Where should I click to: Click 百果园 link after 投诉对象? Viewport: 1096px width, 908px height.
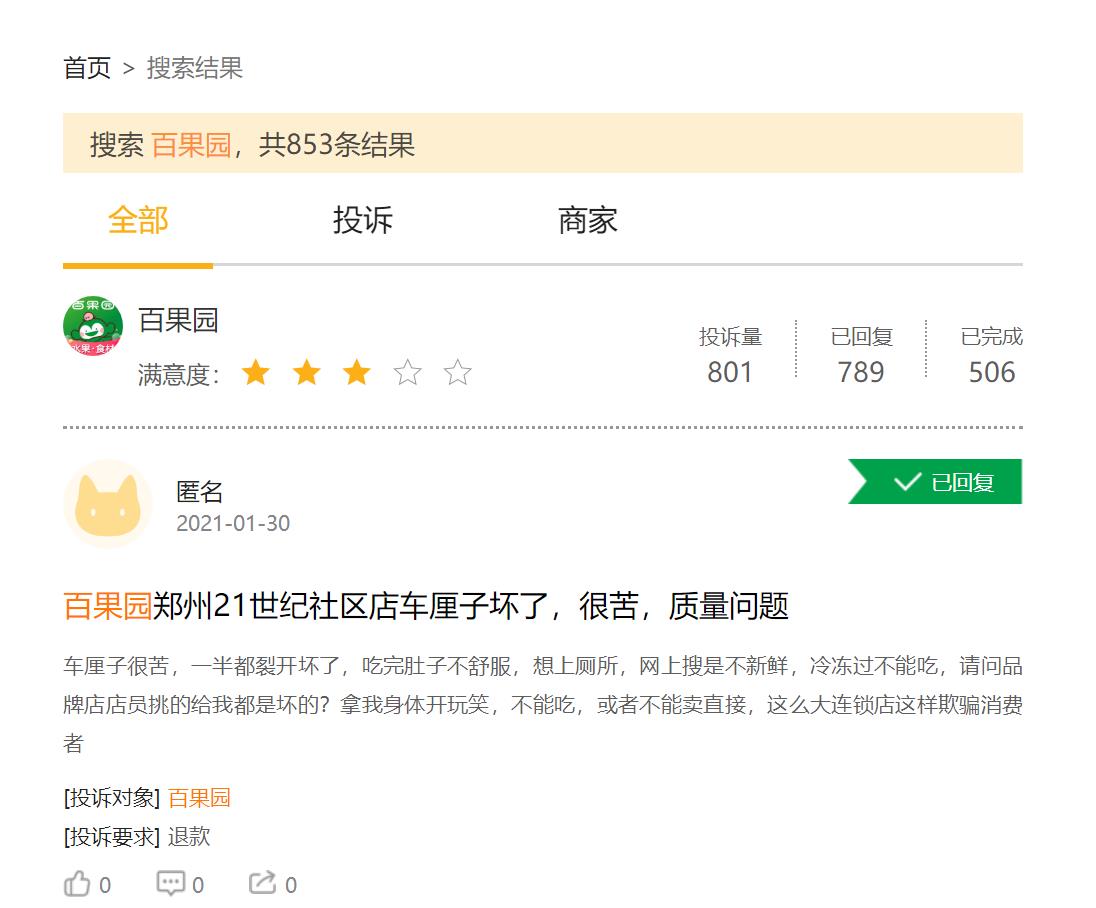pyautogui.click(x=199, y=797)
